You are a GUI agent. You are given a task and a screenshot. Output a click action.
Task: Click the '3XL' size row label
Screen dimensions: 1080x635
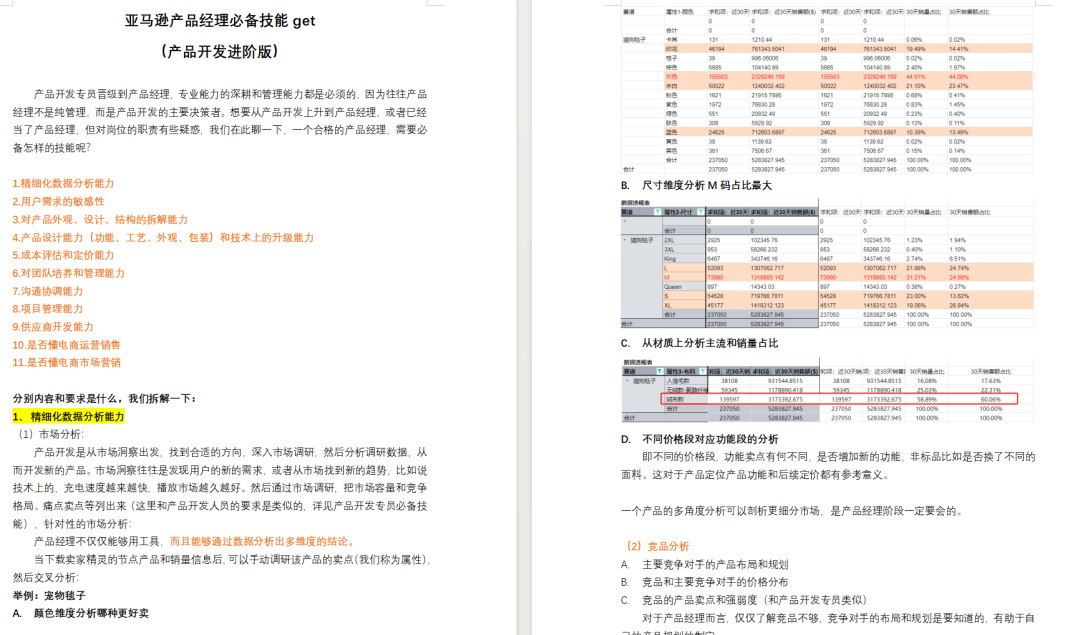tap(669, 249)
